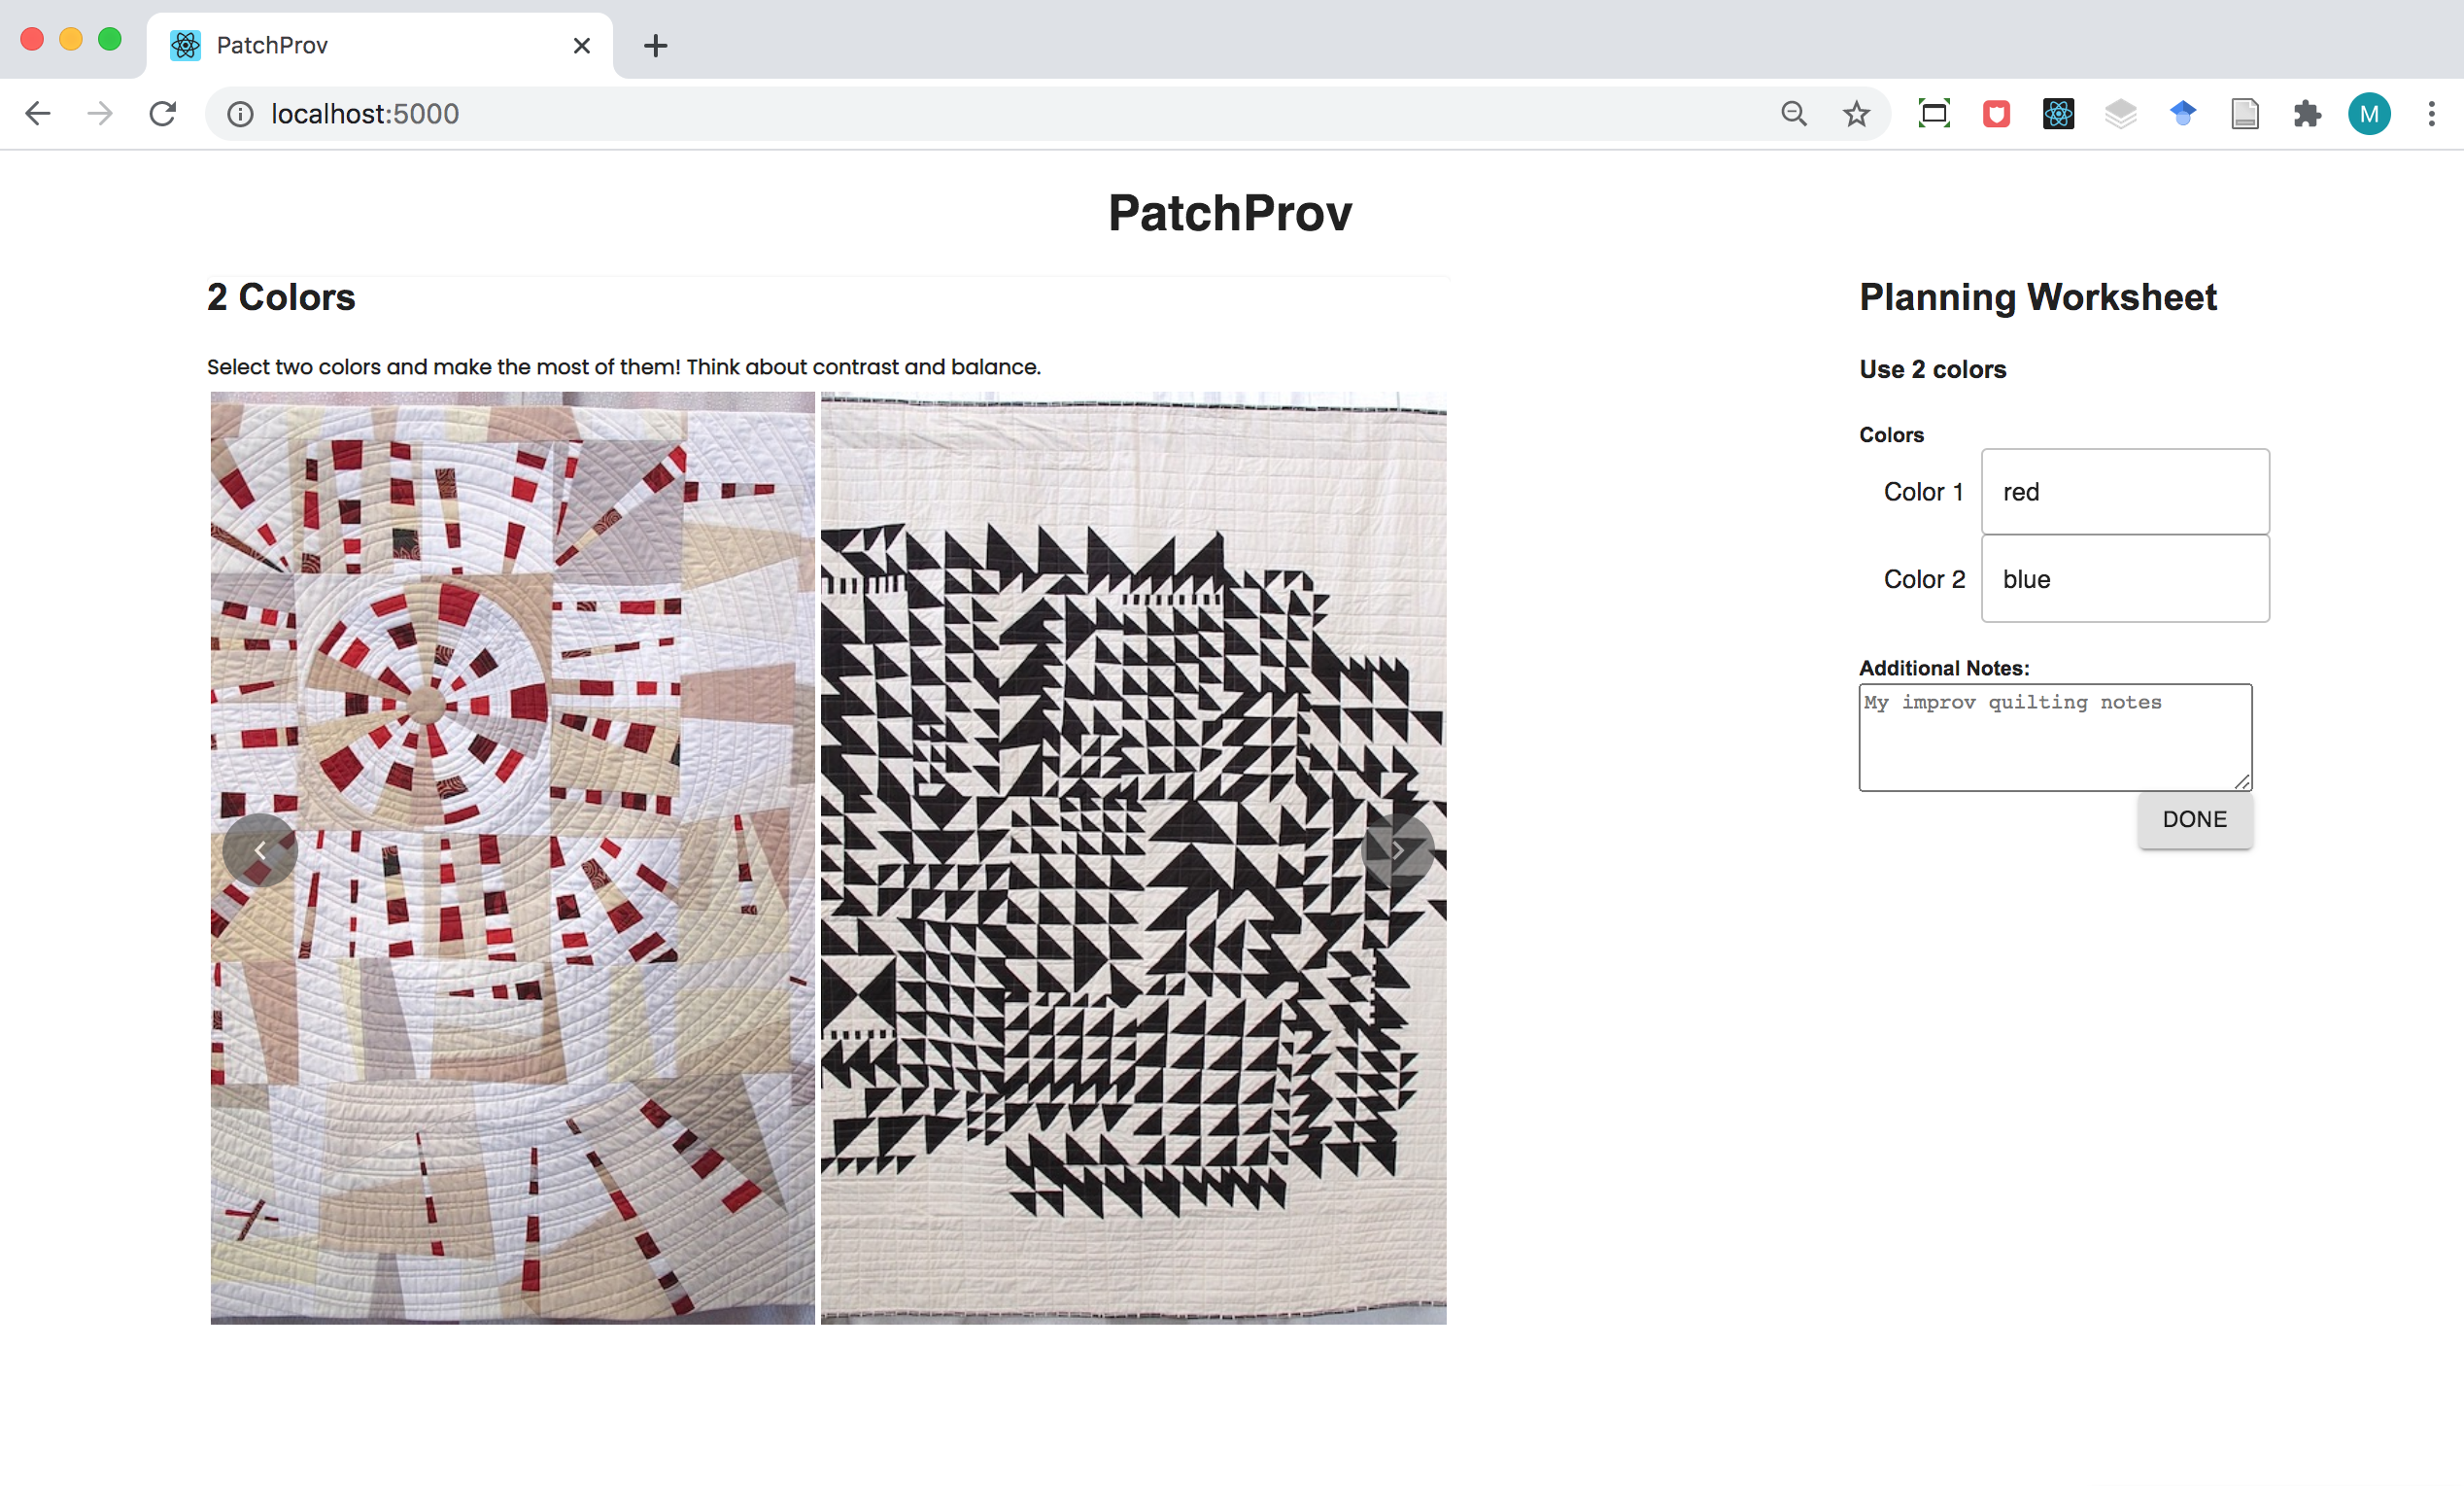Image resolution: width=2464 pixels, height=1486 pixels.
Task: Open the red shield extension
Action: (x=1996, y=114)
